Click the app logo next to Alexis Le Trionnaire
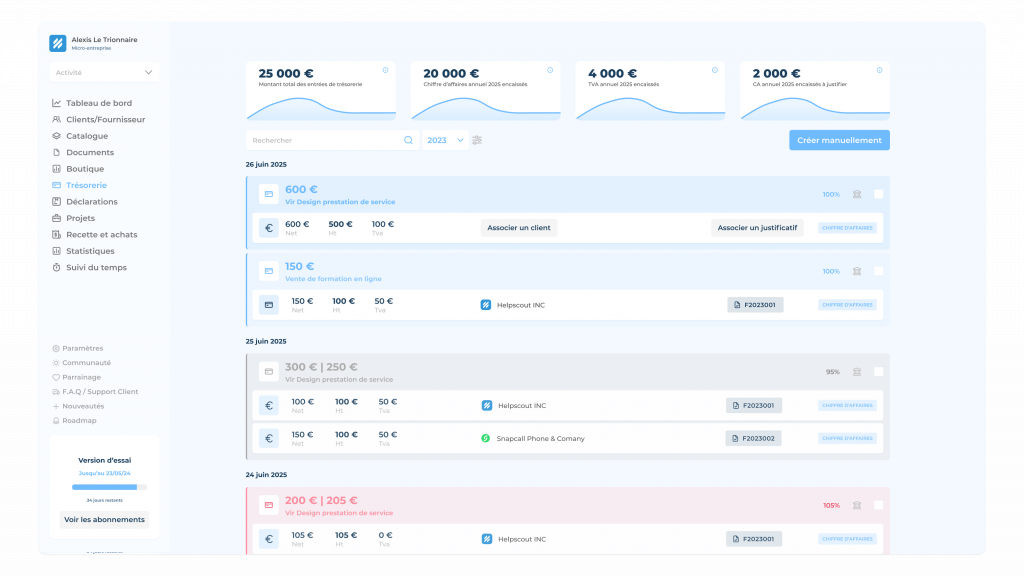 [57, 43]
